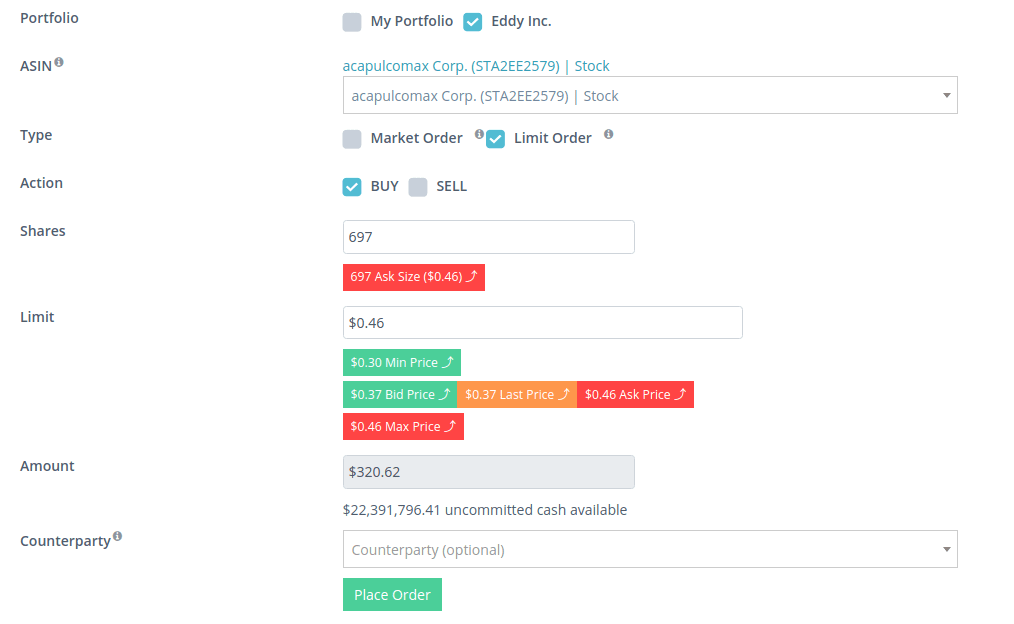Open the Counterparty optional dropdown
The image size is (1014, 624).
[650, 548]
